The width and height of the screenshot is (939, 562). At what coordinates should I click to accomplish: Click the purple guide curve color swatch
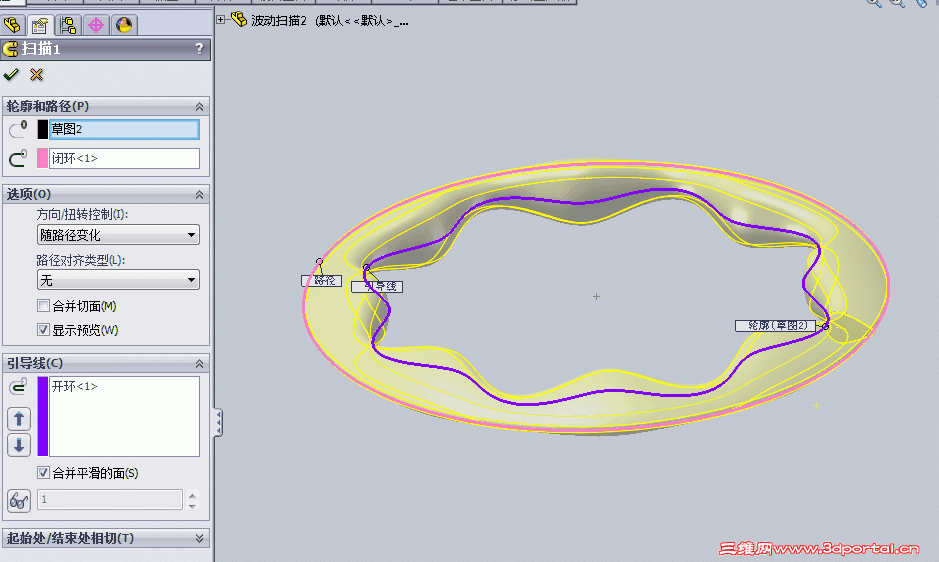pos(43,416)
